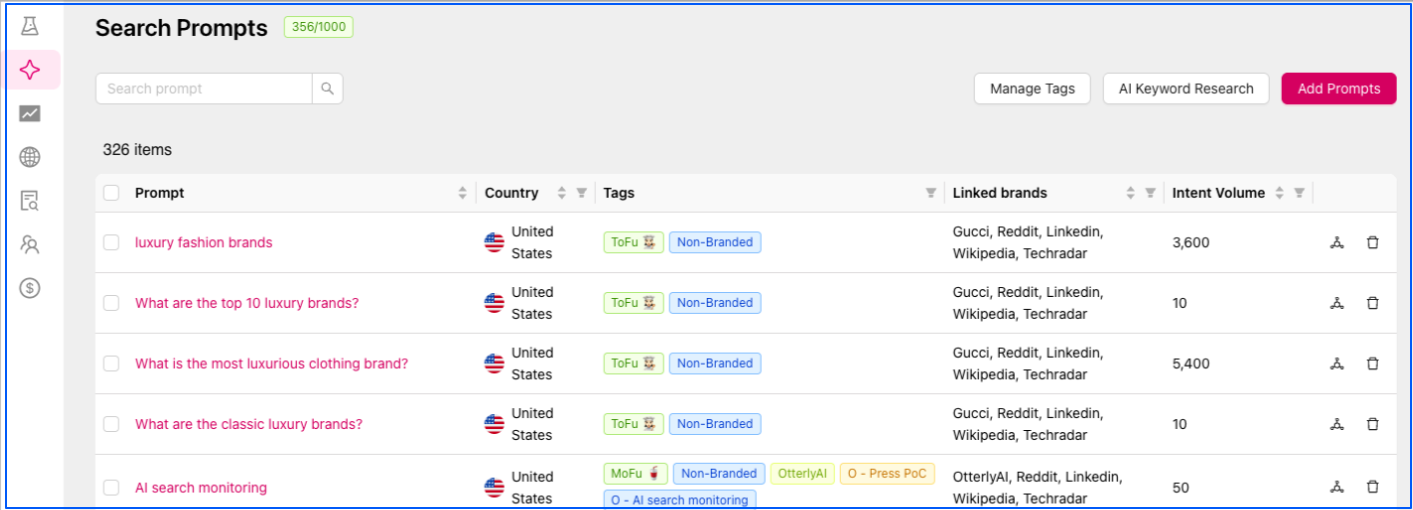Delete the luxury fashion brands prompt
Viewport: 1413px width, 510px height.
(x=1372, y=242)
